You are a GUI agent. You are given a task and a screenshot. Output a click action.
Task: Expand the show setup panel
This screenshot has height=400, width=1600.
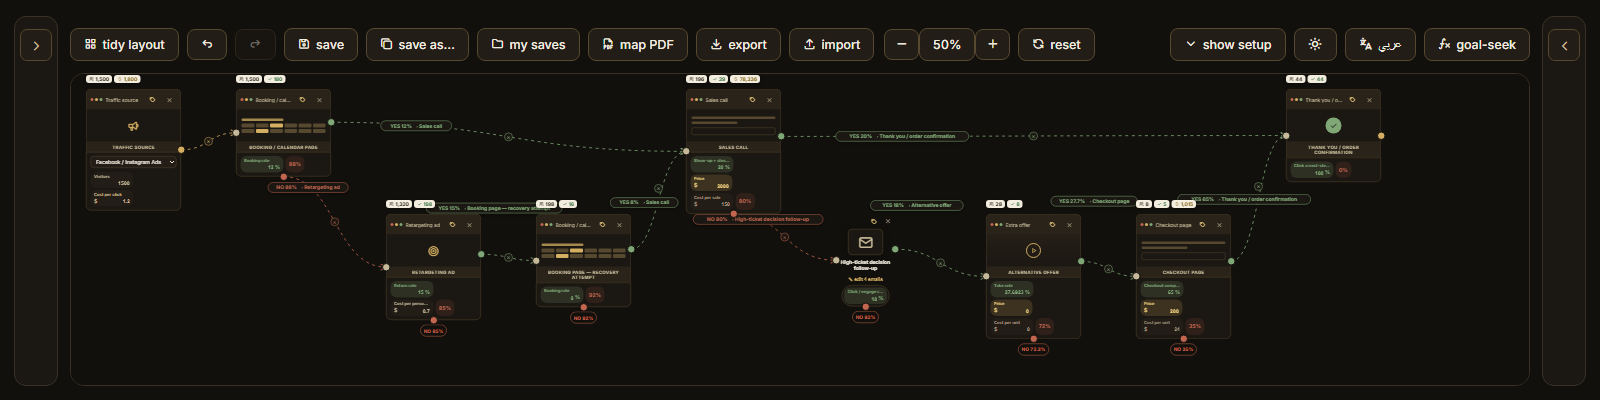pos(1228,44)
